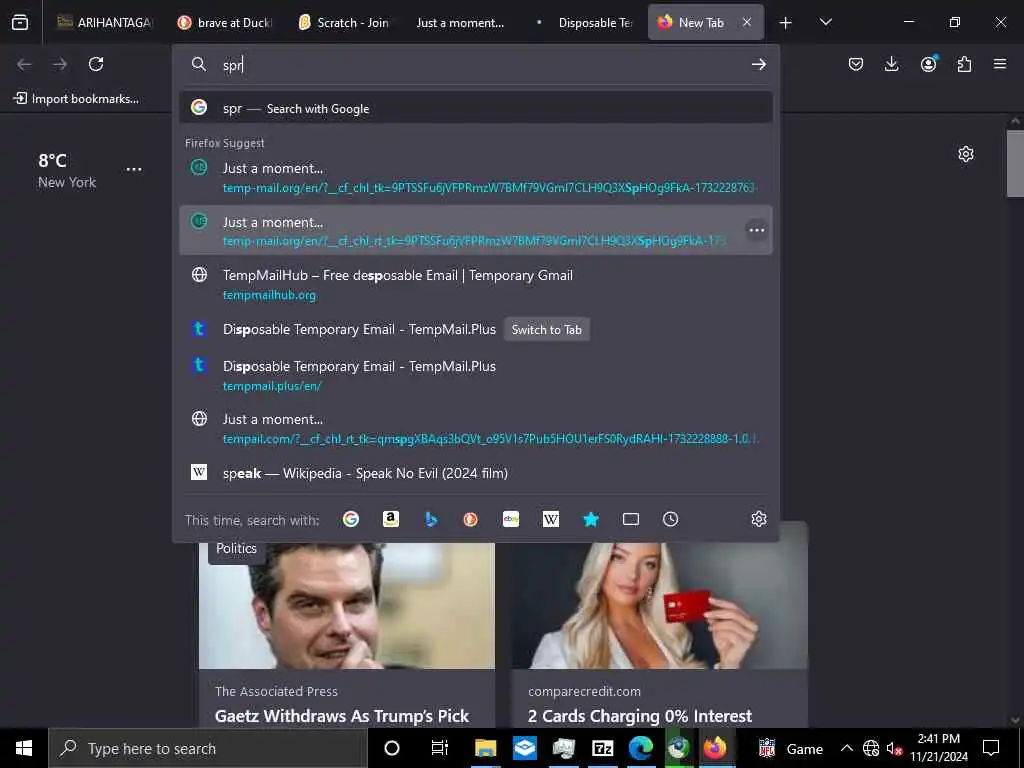The image size is (1024, 768).
Task: Open TempMailHub free disposable email suggestion
Action: tap(475, 285)
